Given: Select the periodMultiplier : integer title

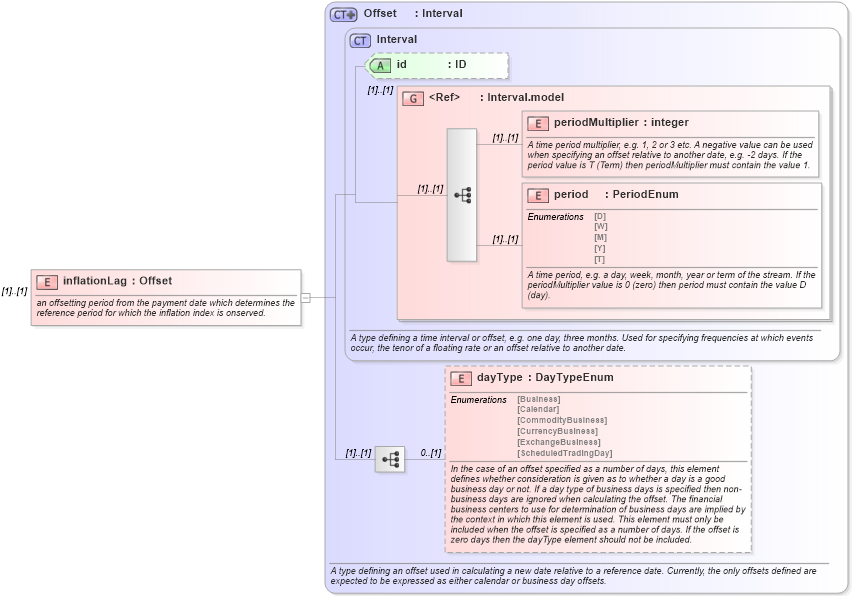Looking at the screenshot, I should [621, 122].
